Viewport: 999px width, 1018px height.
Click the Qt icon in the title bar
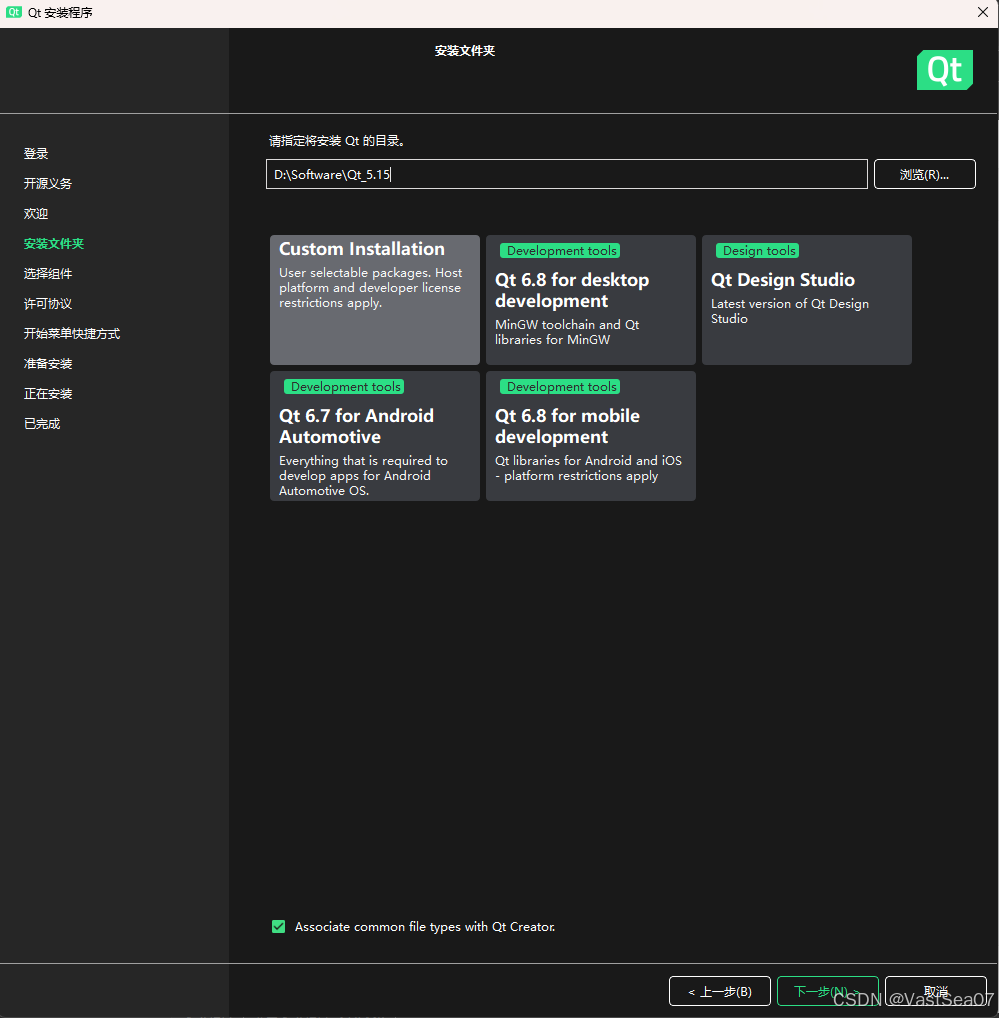click(14, 12)
